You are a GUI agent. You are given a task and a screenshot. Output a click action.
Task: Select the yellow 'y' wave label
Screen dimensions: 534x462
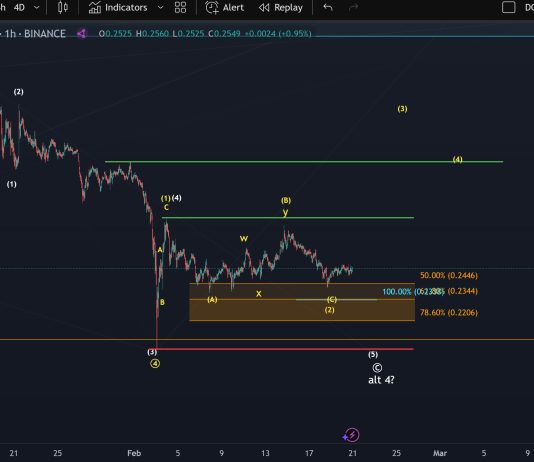point(285,212)
